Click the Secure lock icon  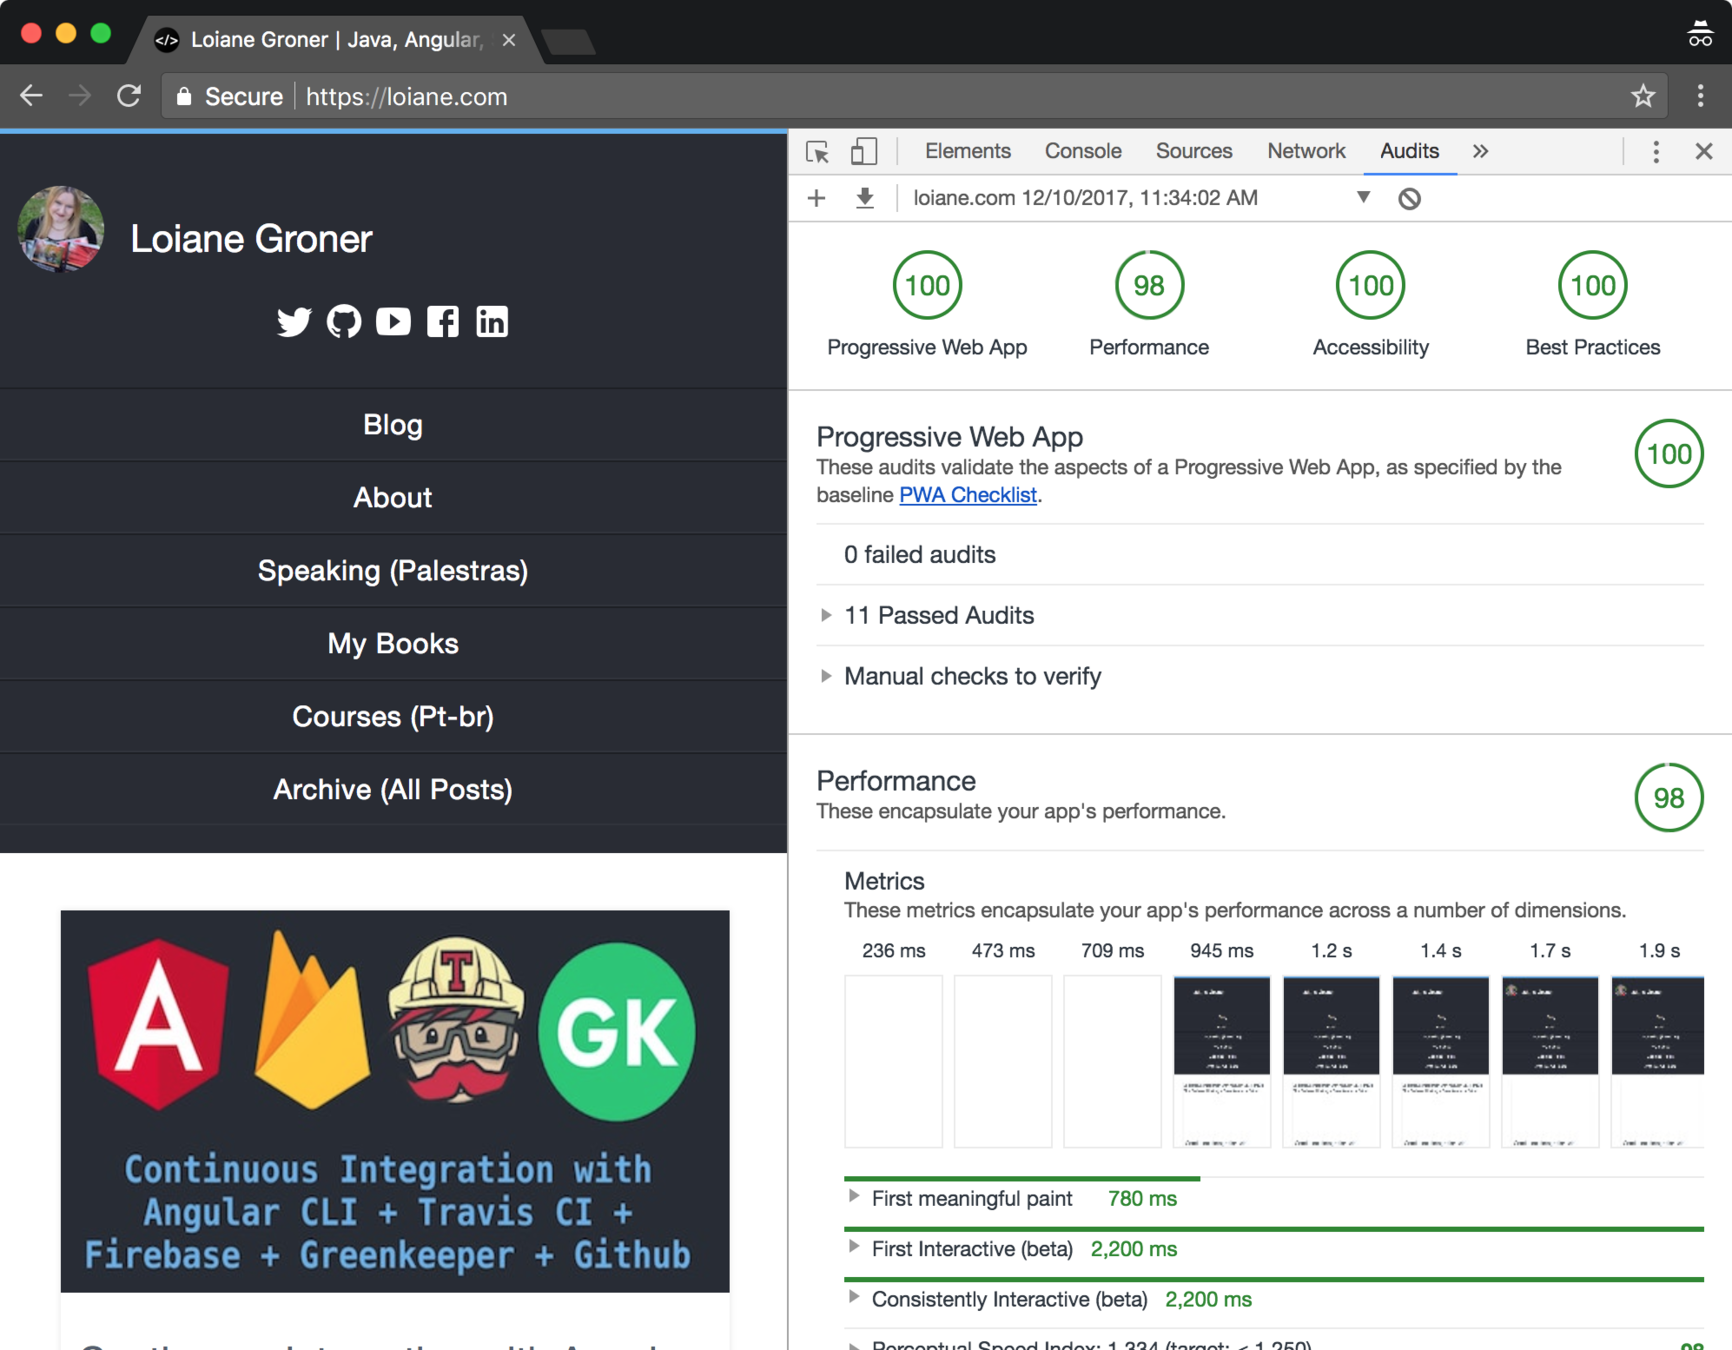click(184, 97)
